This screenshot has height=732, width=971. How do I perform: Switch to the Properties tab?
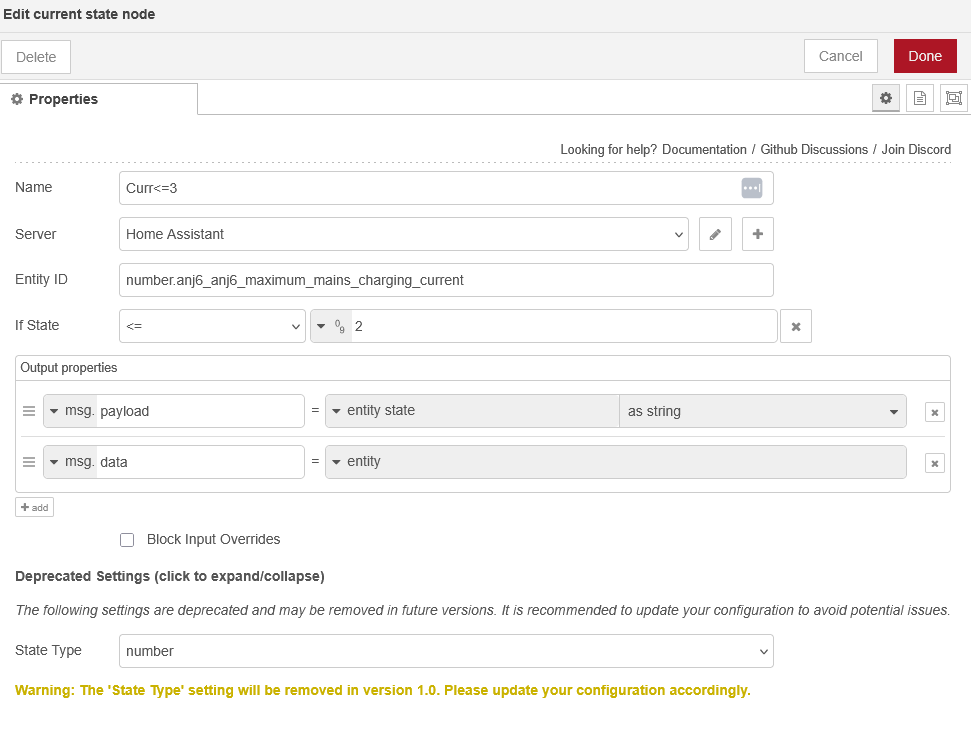coord(99,99)
